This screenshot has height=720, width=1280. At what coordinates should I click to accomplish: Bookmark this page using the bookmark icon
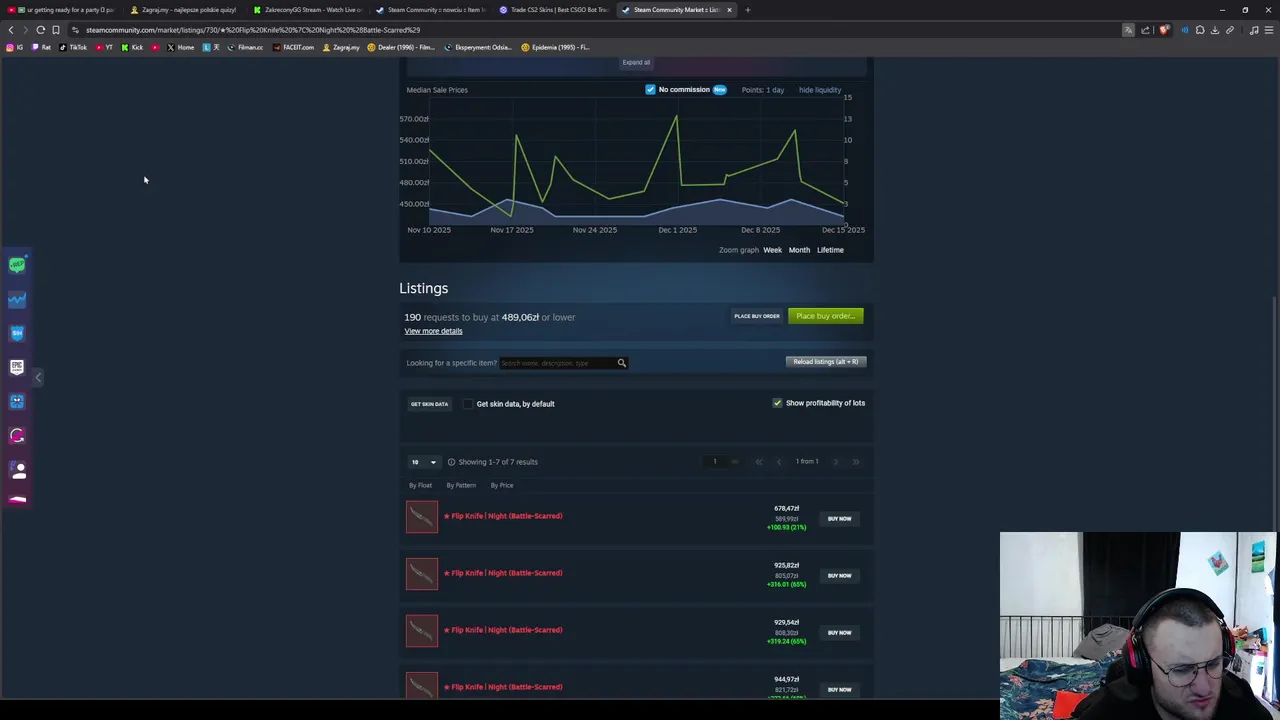pyautogui.click(x=56, y=30)
